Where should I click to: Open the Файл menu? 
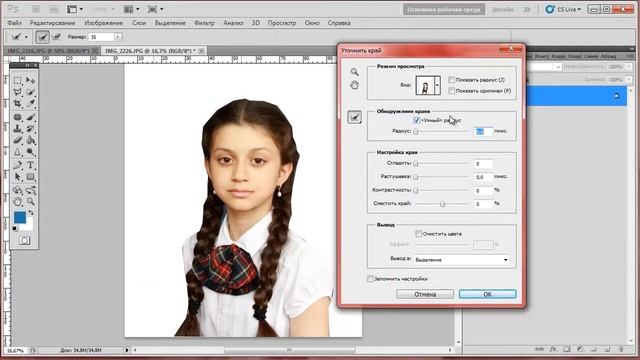point(15,23)
